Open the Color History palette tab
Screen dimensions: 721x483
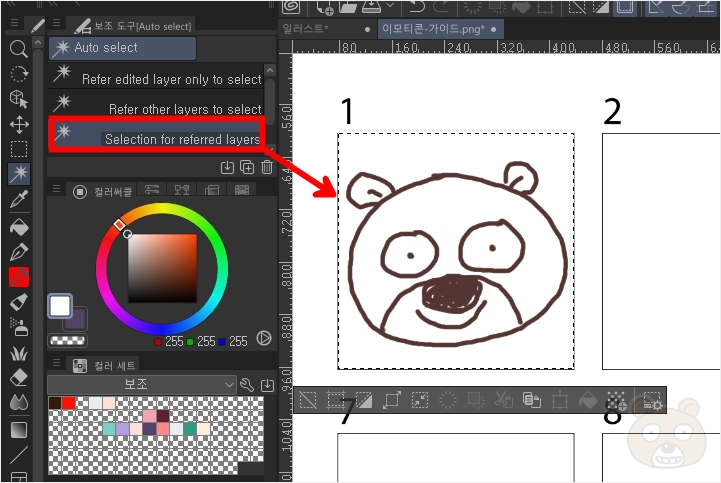pos(241,190)
